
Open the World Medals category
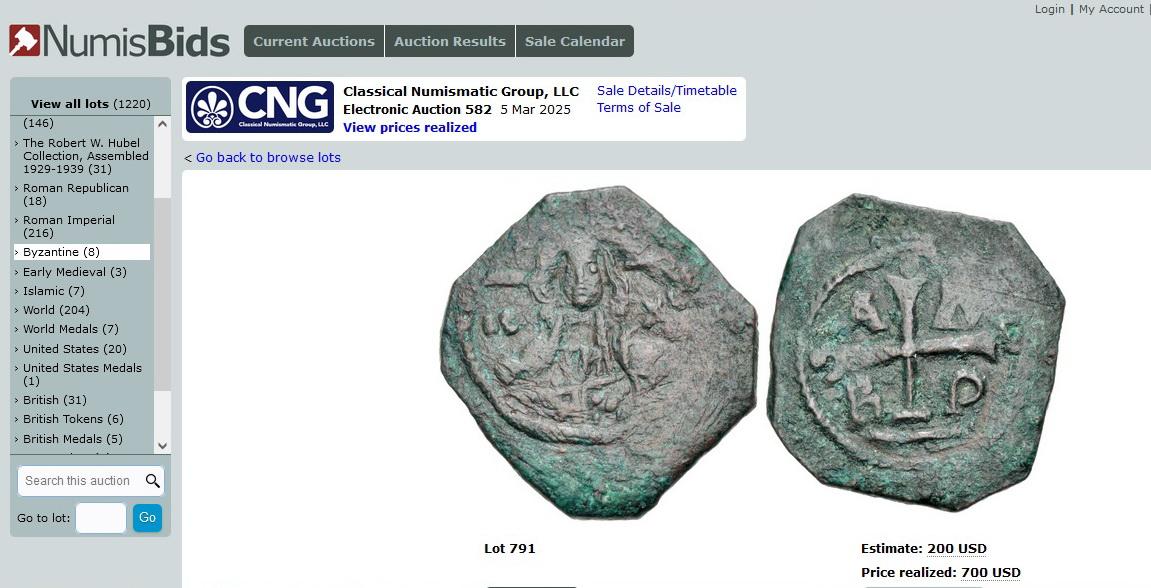[x=70, y=329]
